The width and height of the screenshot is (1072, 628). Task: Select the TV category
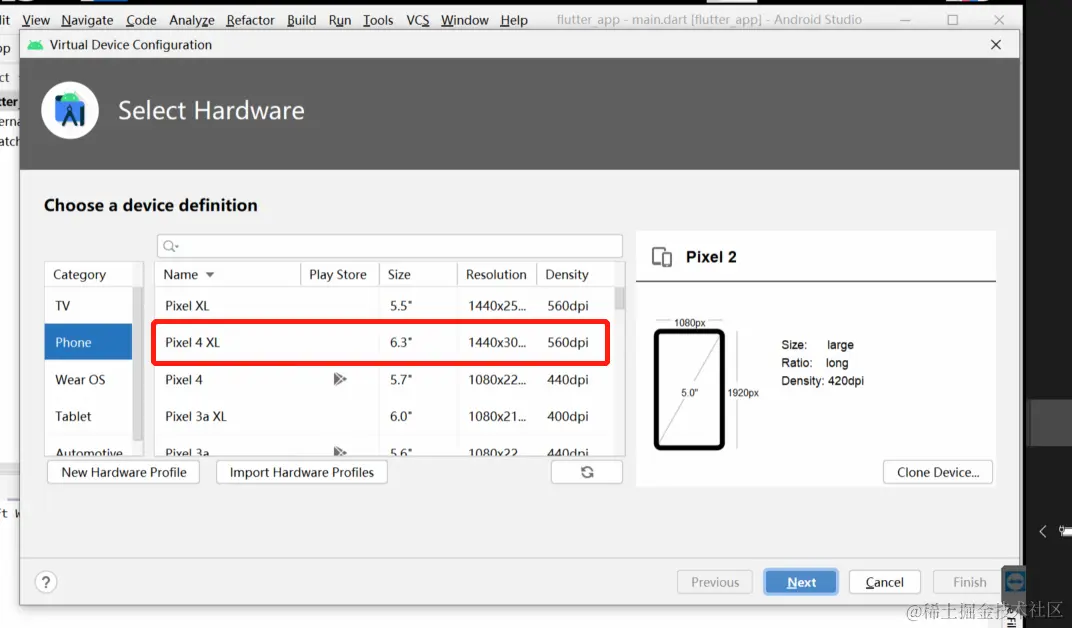click(x=88, y=305)
